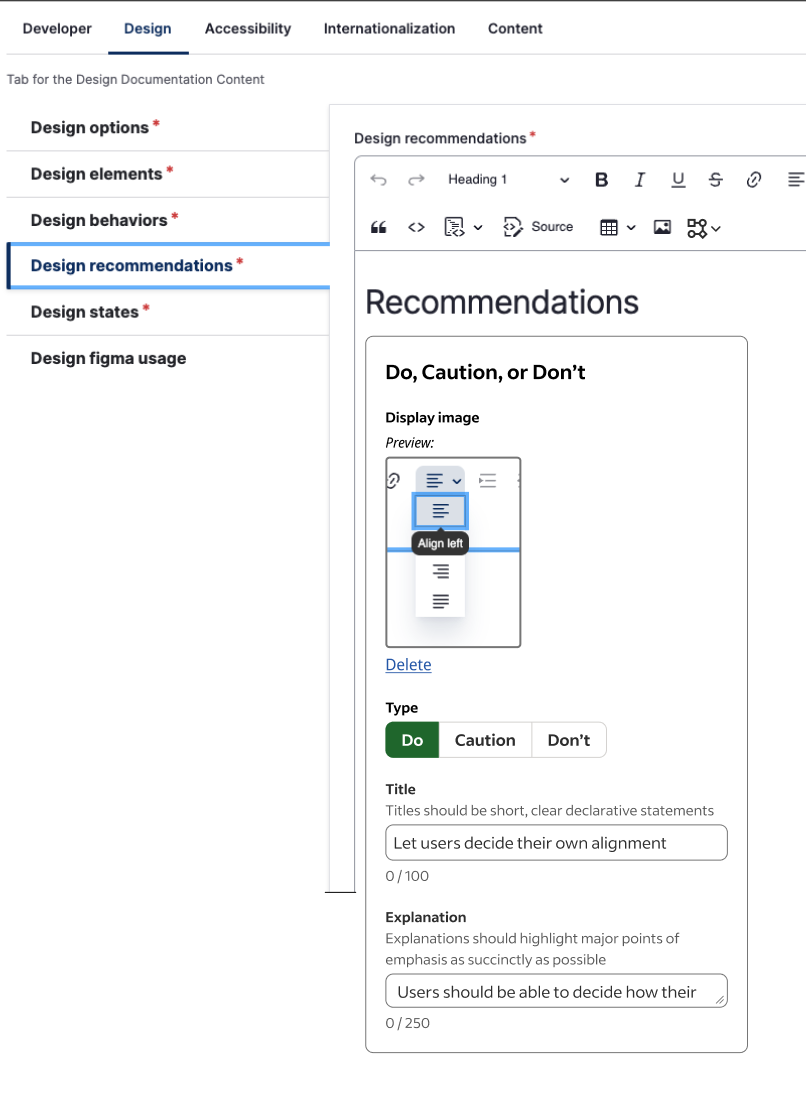This screenshot has height=1106, width=806.
Task: Open the components insert tool
Action: pos(697,228)
